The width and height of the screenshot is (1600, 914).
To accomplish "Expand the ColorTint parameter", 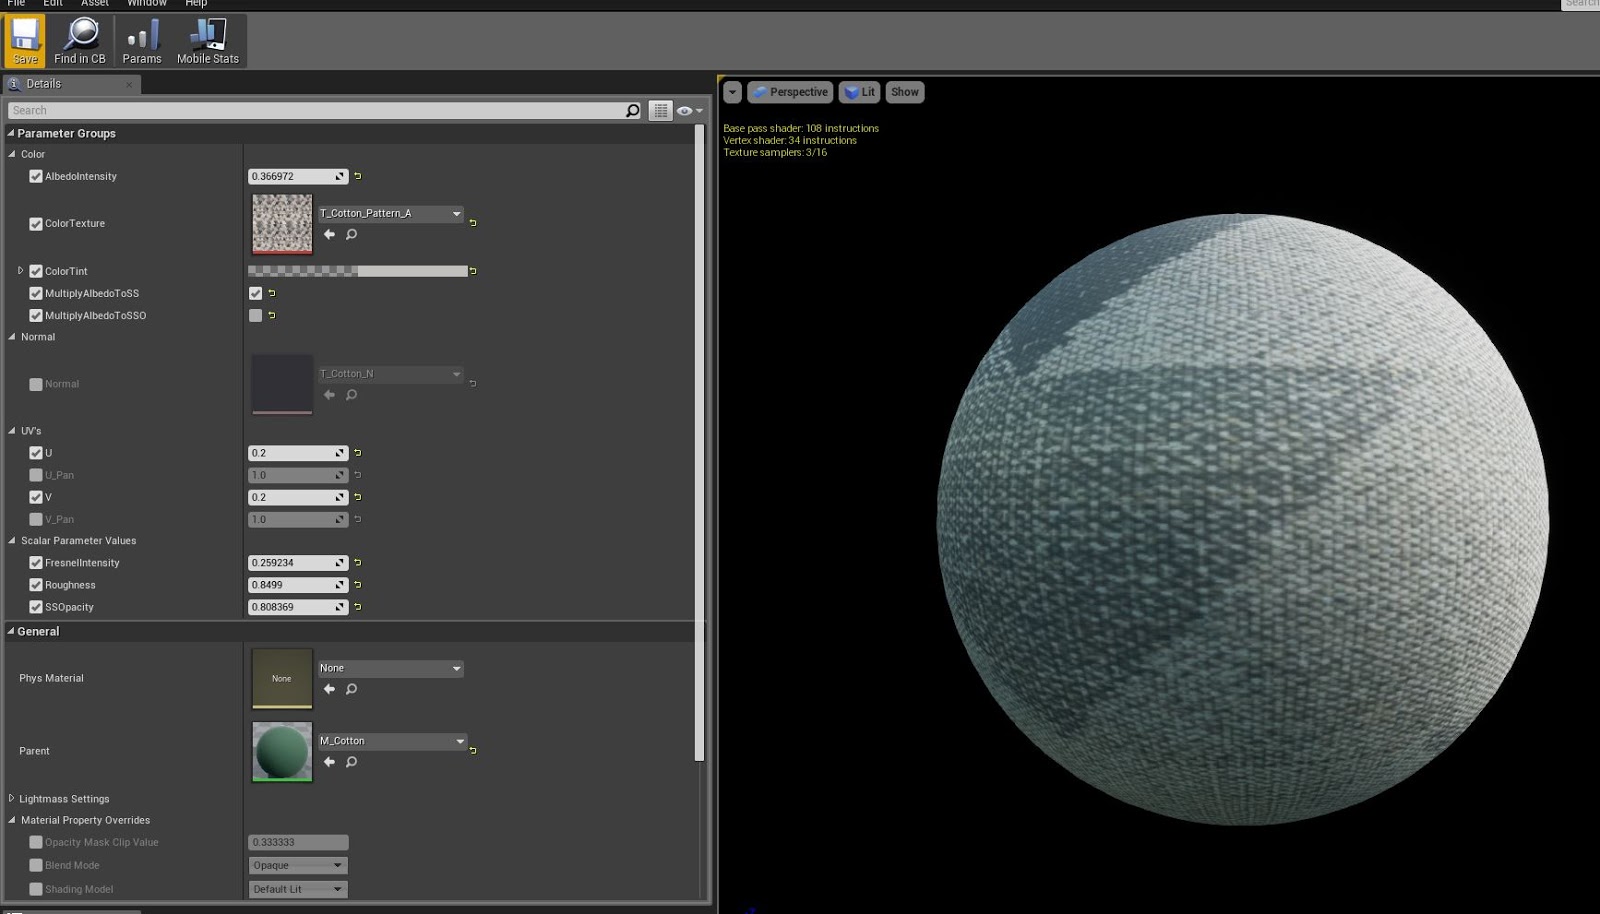I will tap(18, 271).
